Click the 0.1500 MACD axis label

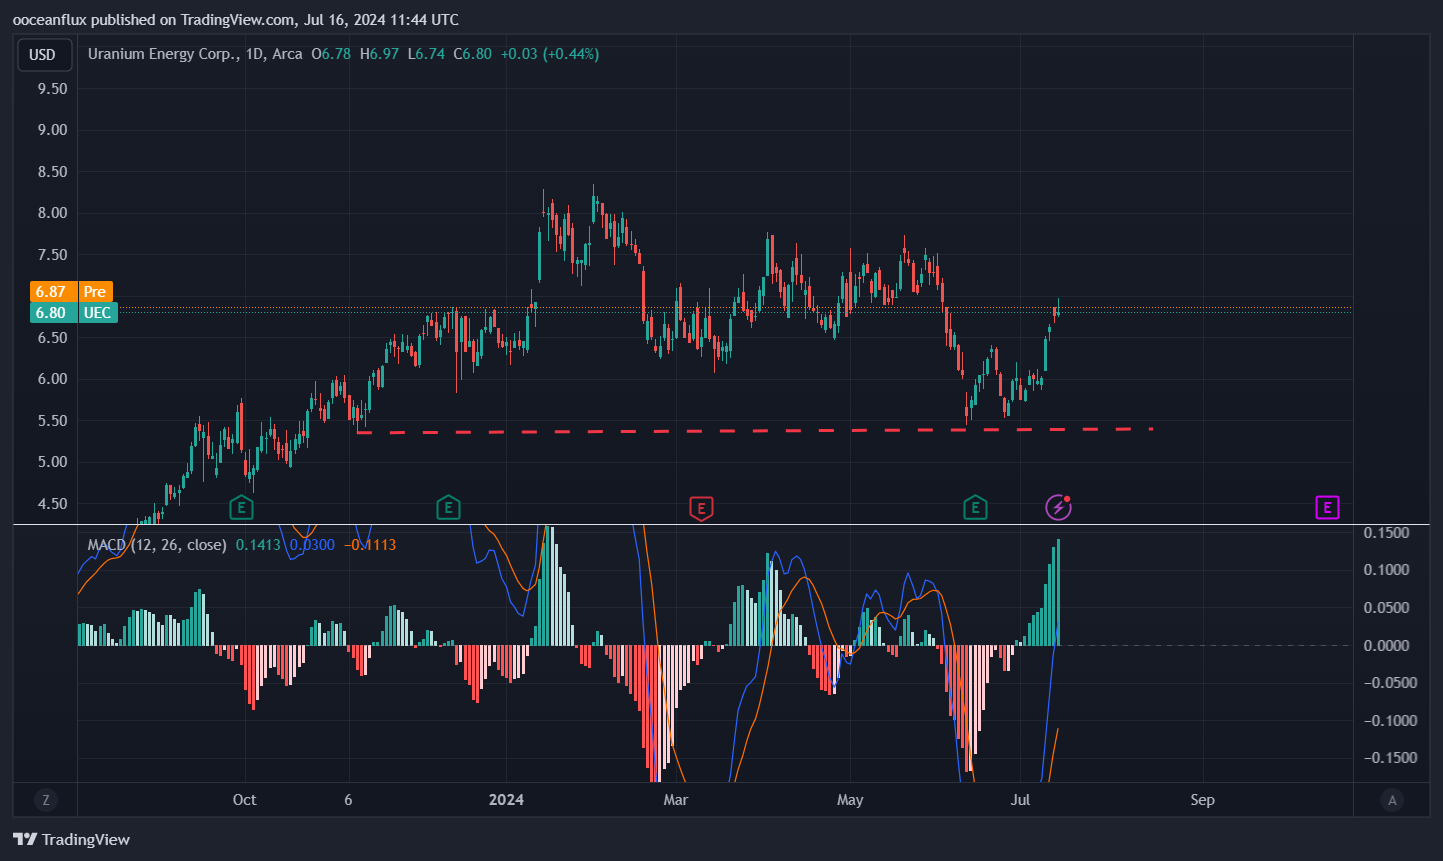[x=1386, y=533]
